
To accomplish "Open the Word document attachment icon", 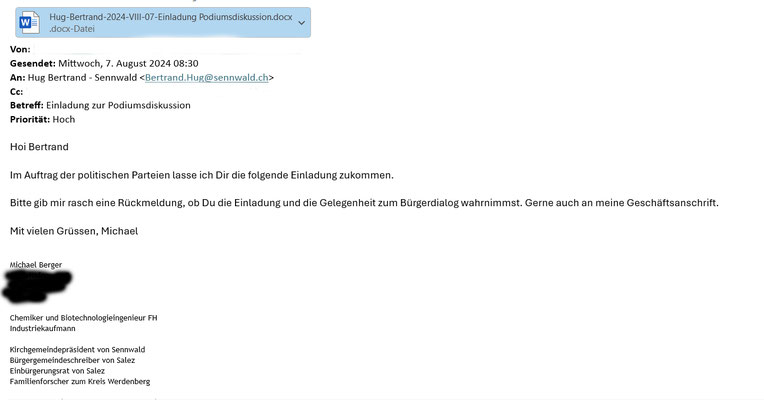I will 29,22.
